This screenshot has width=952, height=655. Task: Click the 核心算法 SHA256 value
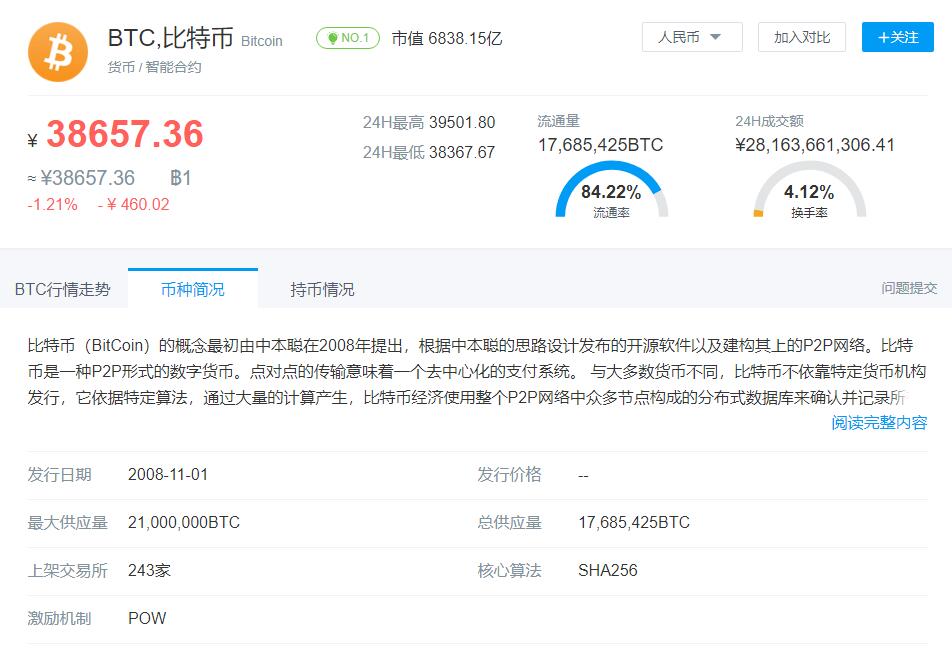(608, 571)
